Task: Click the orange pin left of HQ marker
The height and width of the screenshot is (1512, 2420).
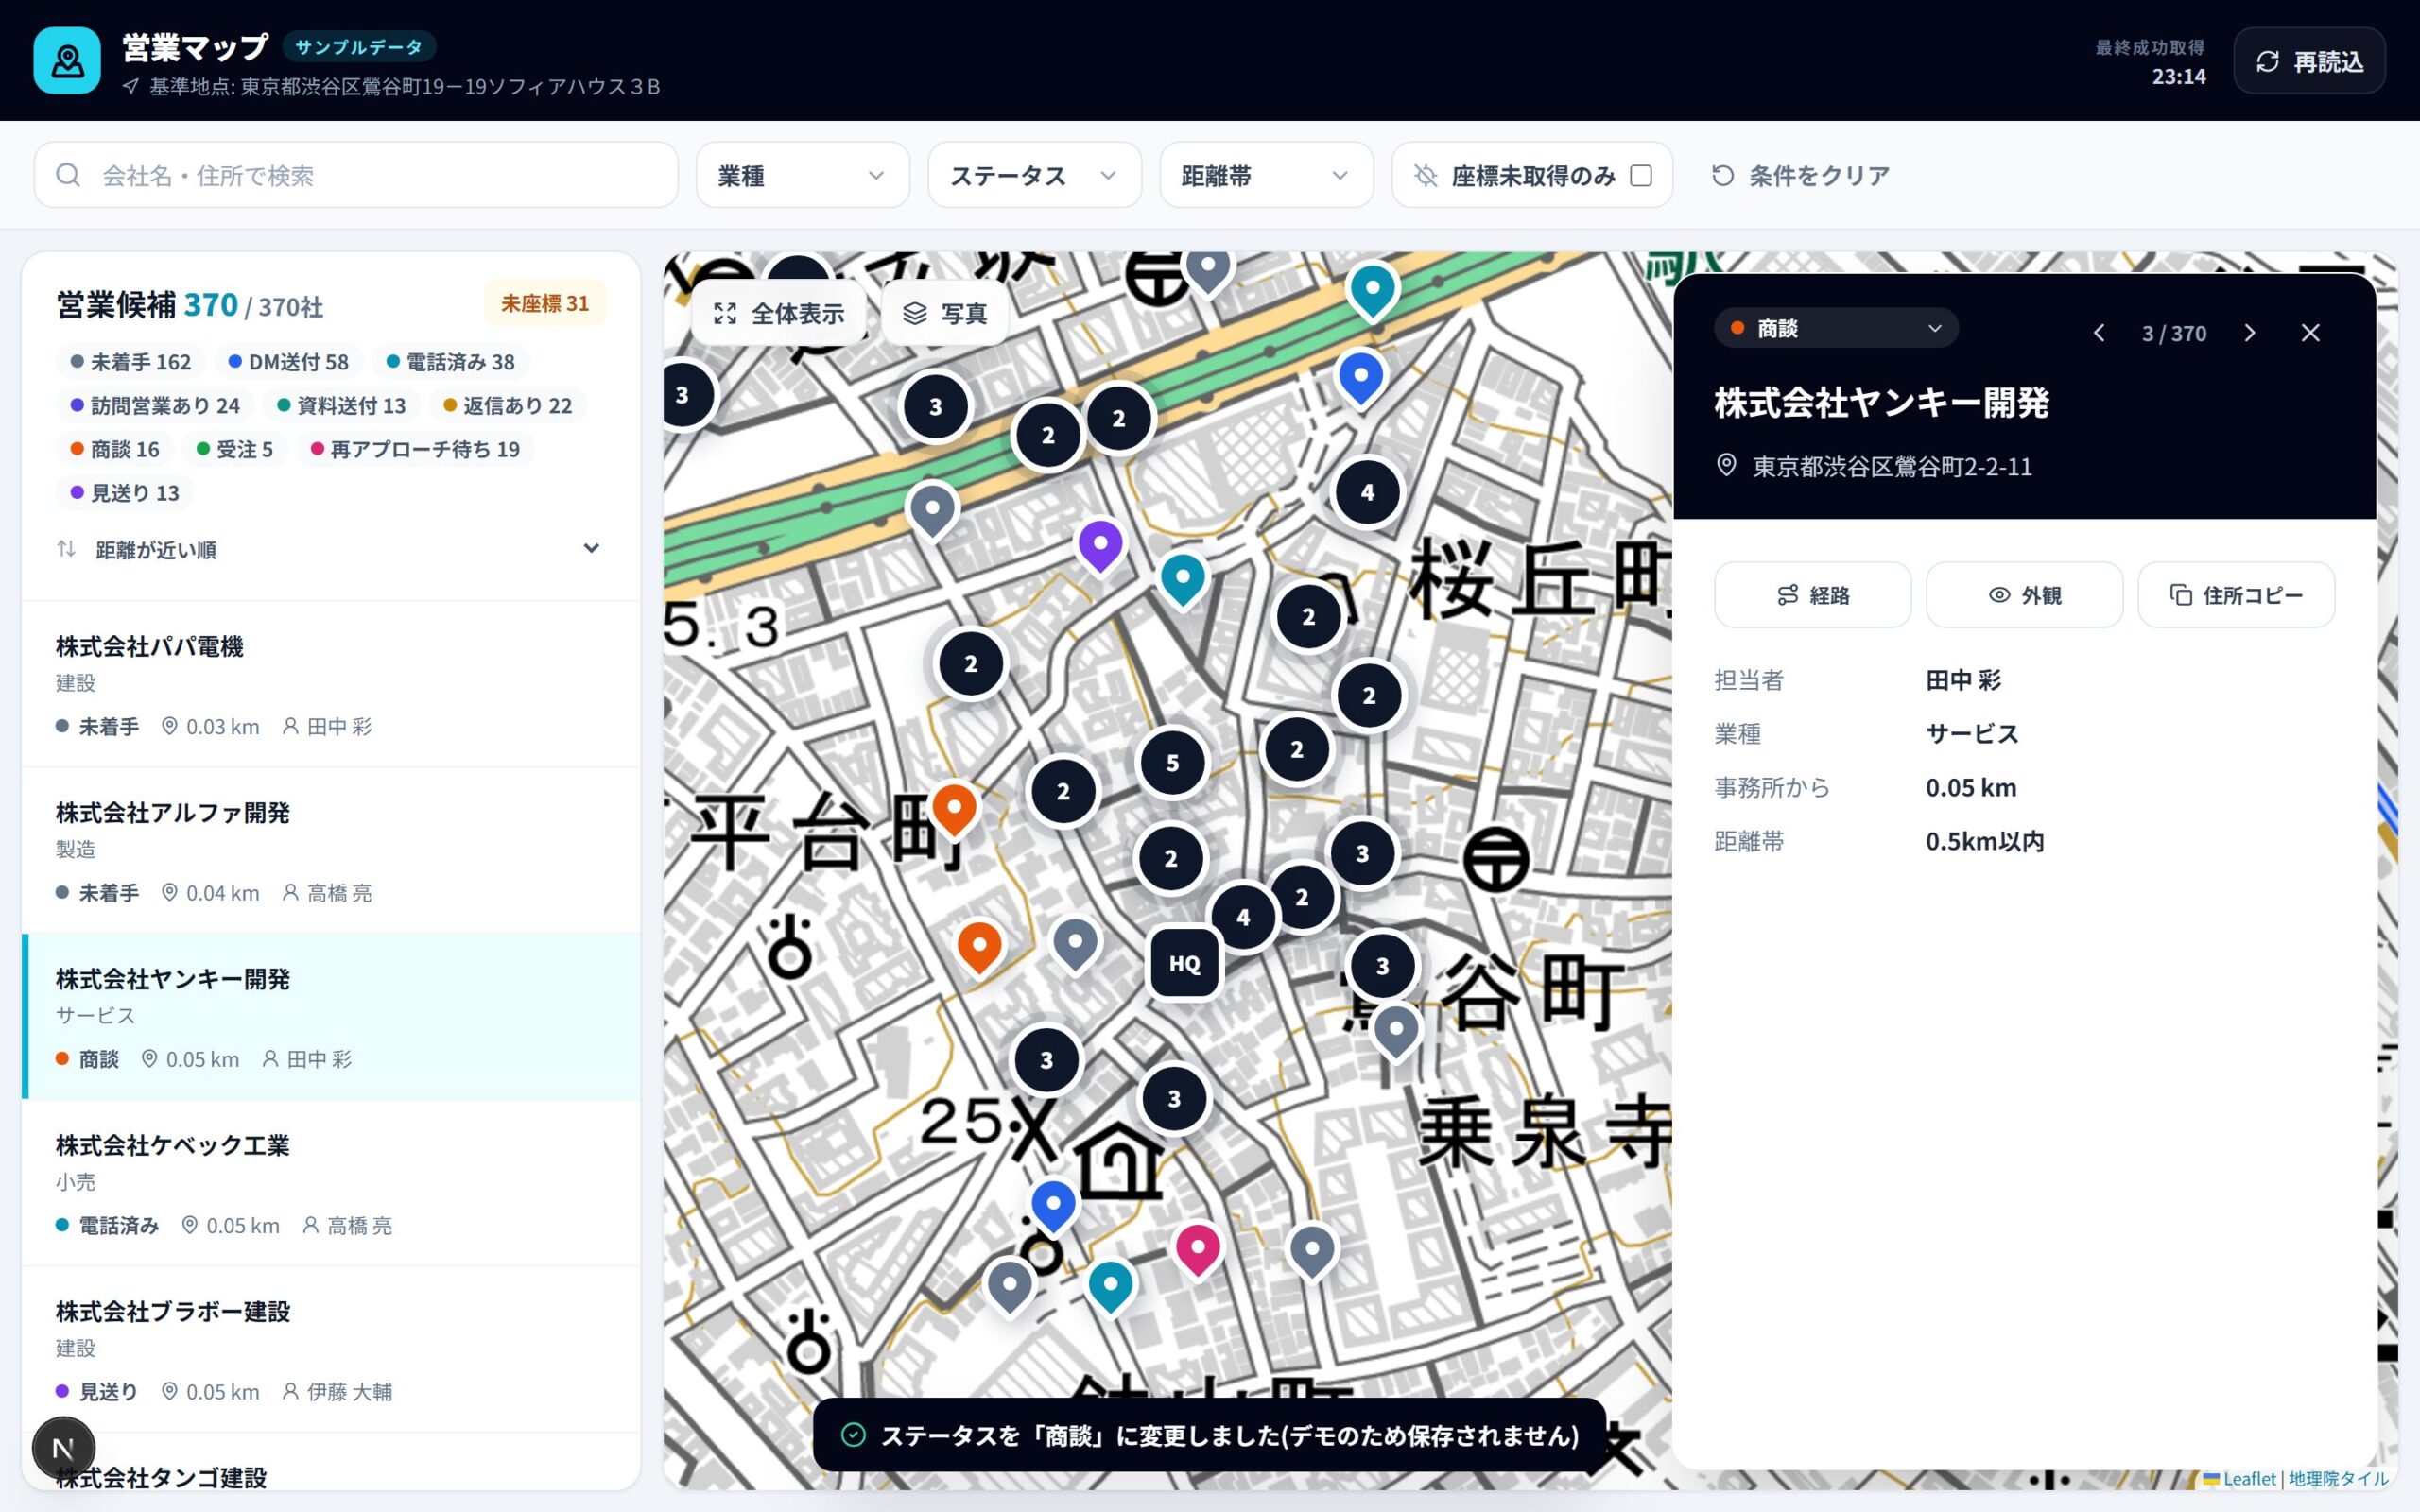Action: click(979, 946)
